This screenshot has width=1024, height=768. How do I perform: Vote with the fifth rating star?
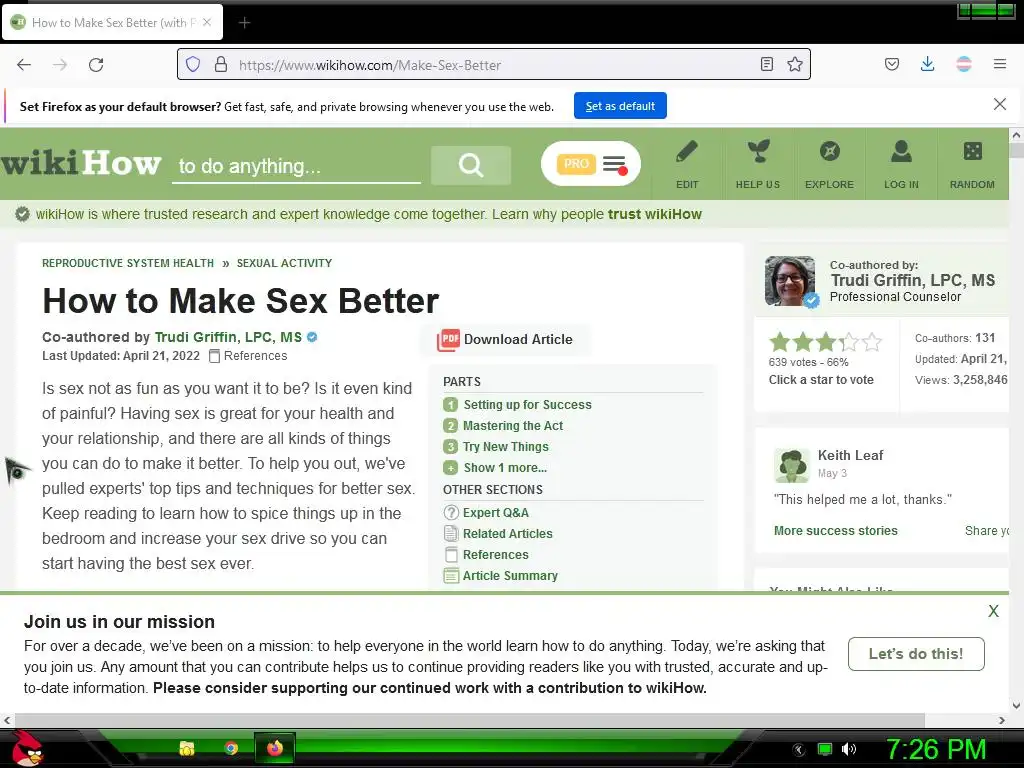(x=872, y=342)
